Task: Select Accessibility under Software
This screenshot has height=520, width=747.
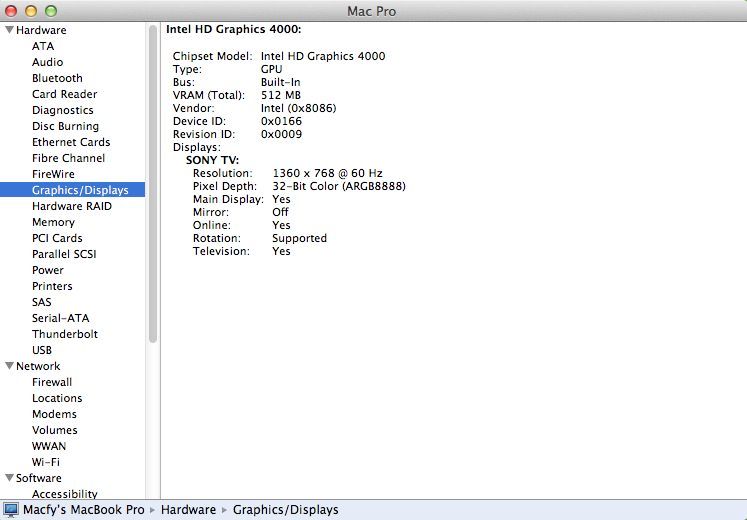Action: tap(64, 494)
